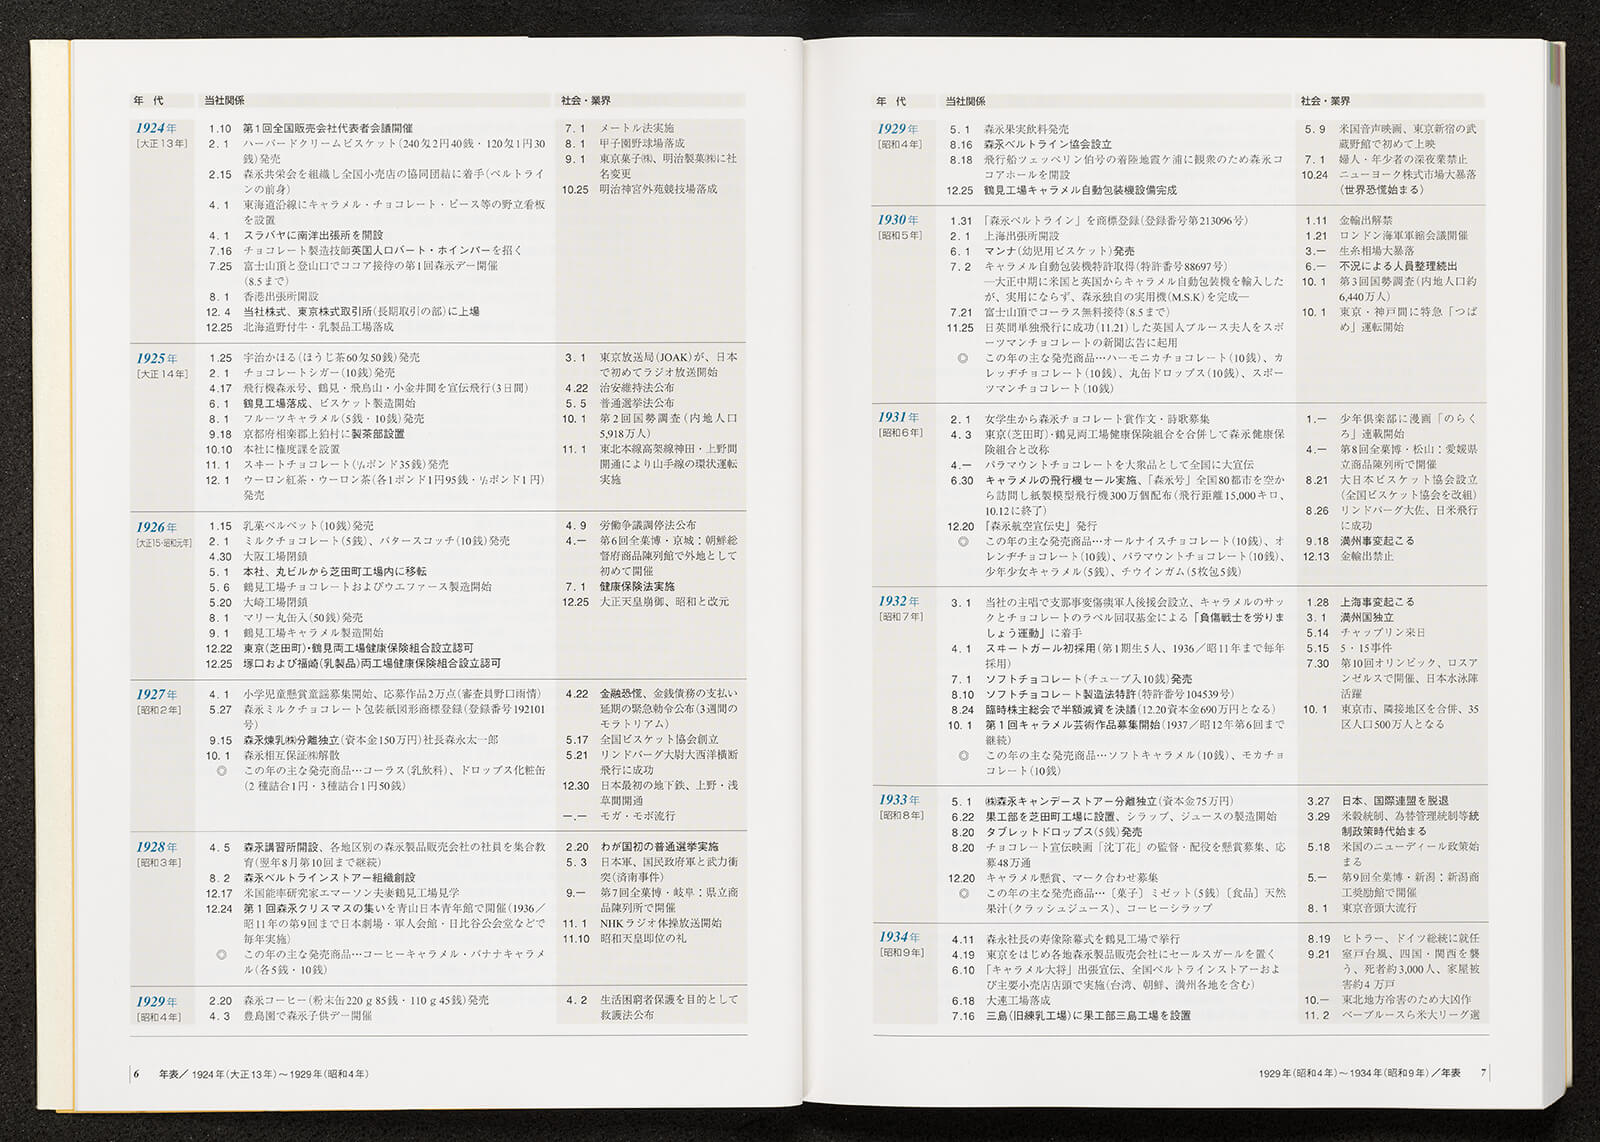Click the entry "健康保険法実施"
The width and height of the screenshot is (1600, 1142).
(x=637, y=587)
